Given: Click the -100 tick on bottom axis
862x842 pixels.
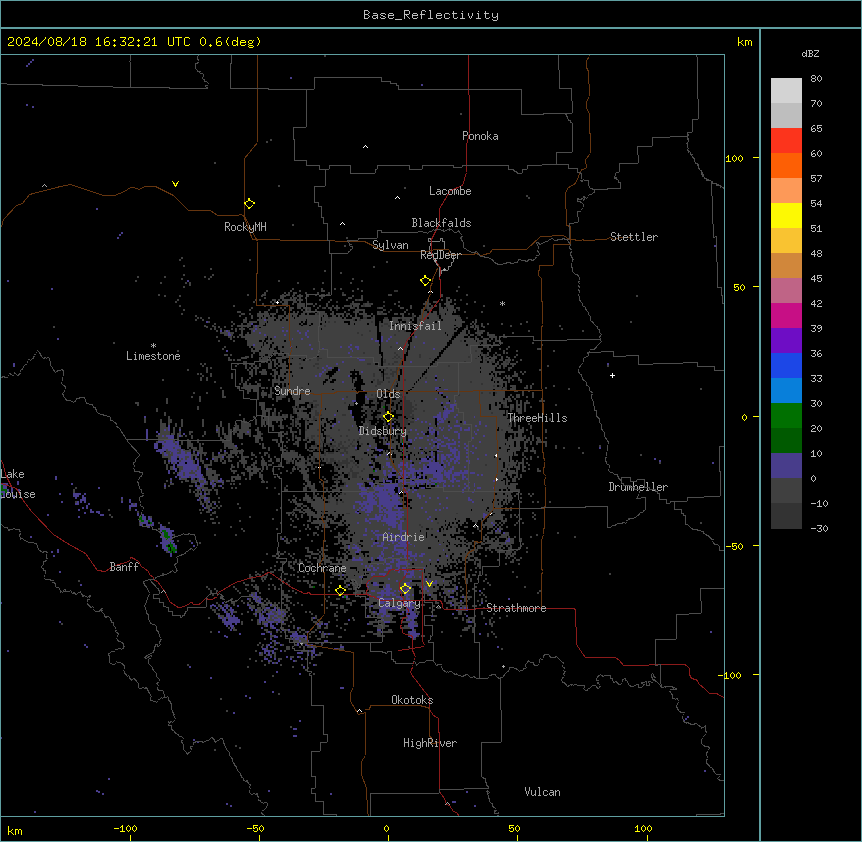Looking at the screenshot, I should click(125, 829).
